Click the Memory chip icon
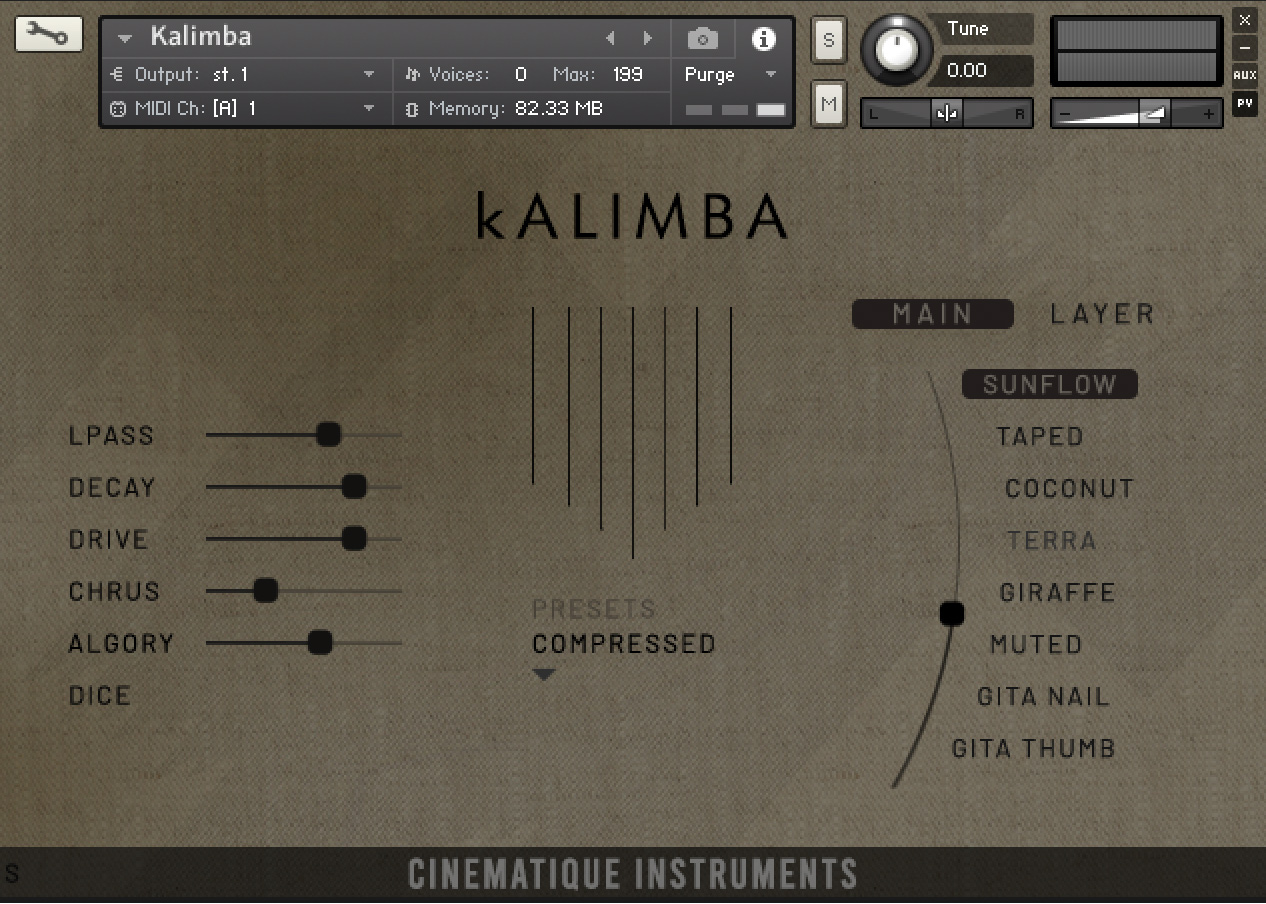The image size is (1266, 904). coord(412,109)
